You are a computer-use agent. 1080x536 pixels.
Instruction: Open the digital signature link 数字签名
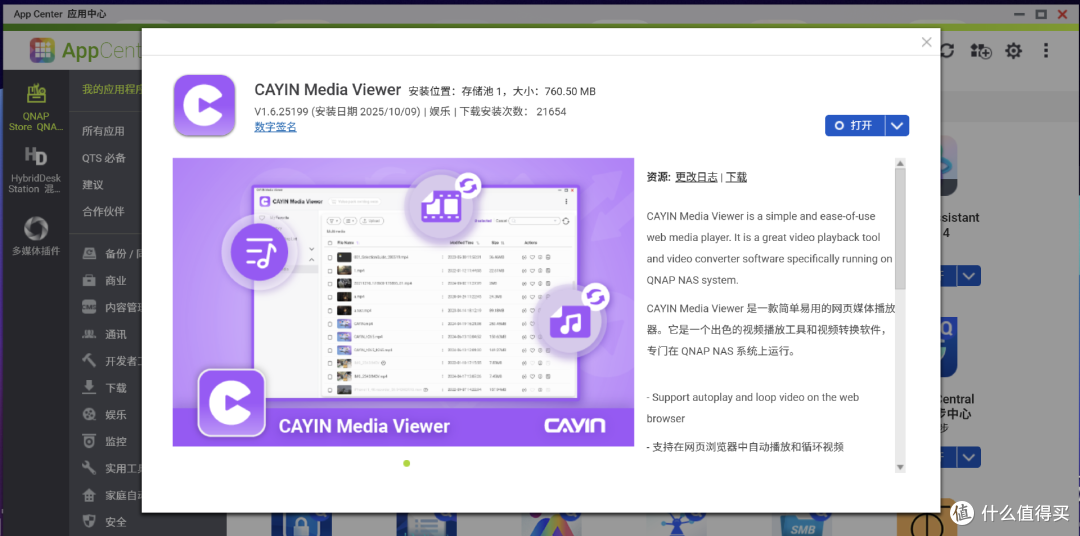click(x=276, y=127)
